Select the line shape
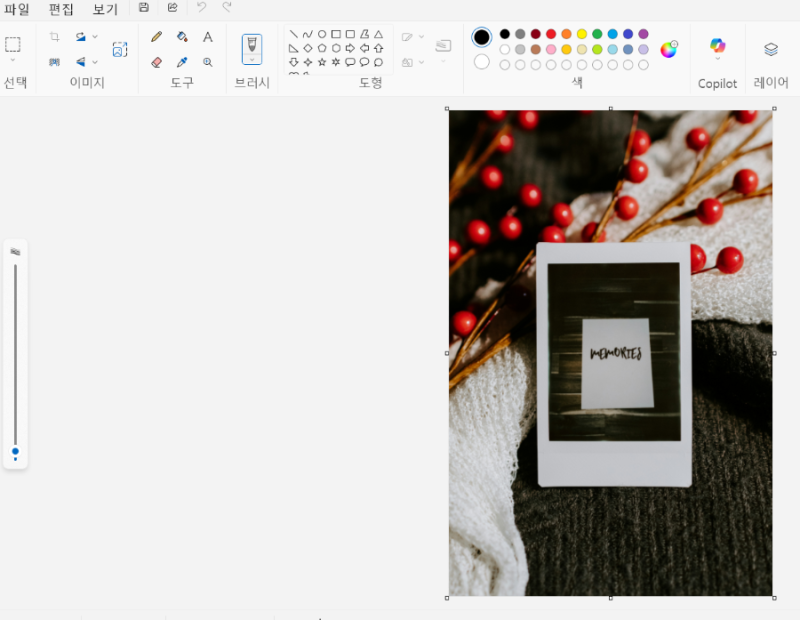 point(293,34)
